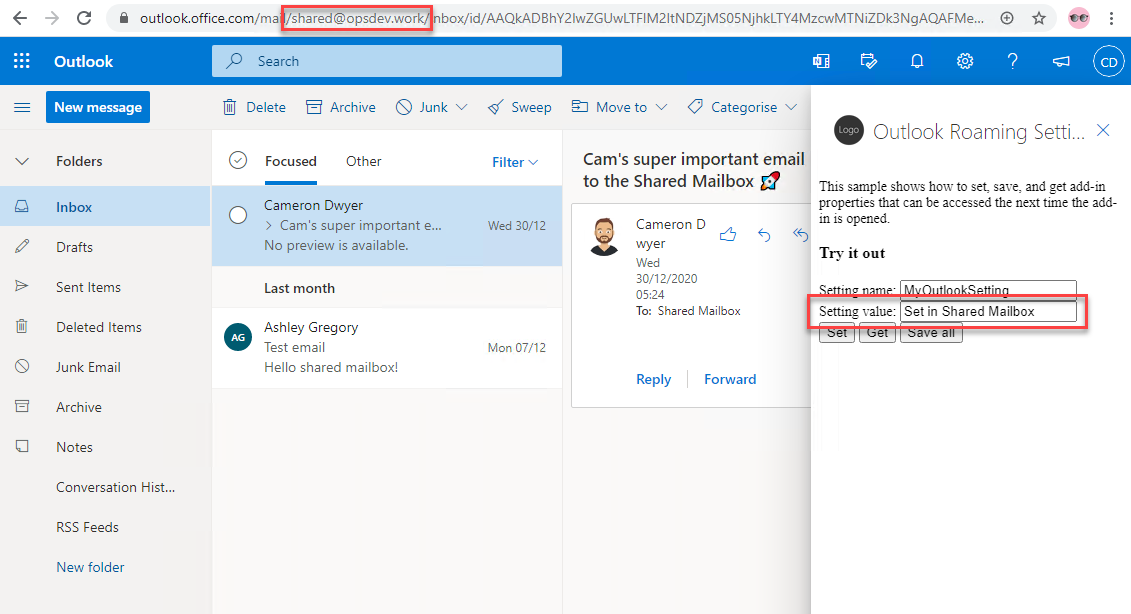
Task: Open the Drafts folder
Action: pos(74,247)
